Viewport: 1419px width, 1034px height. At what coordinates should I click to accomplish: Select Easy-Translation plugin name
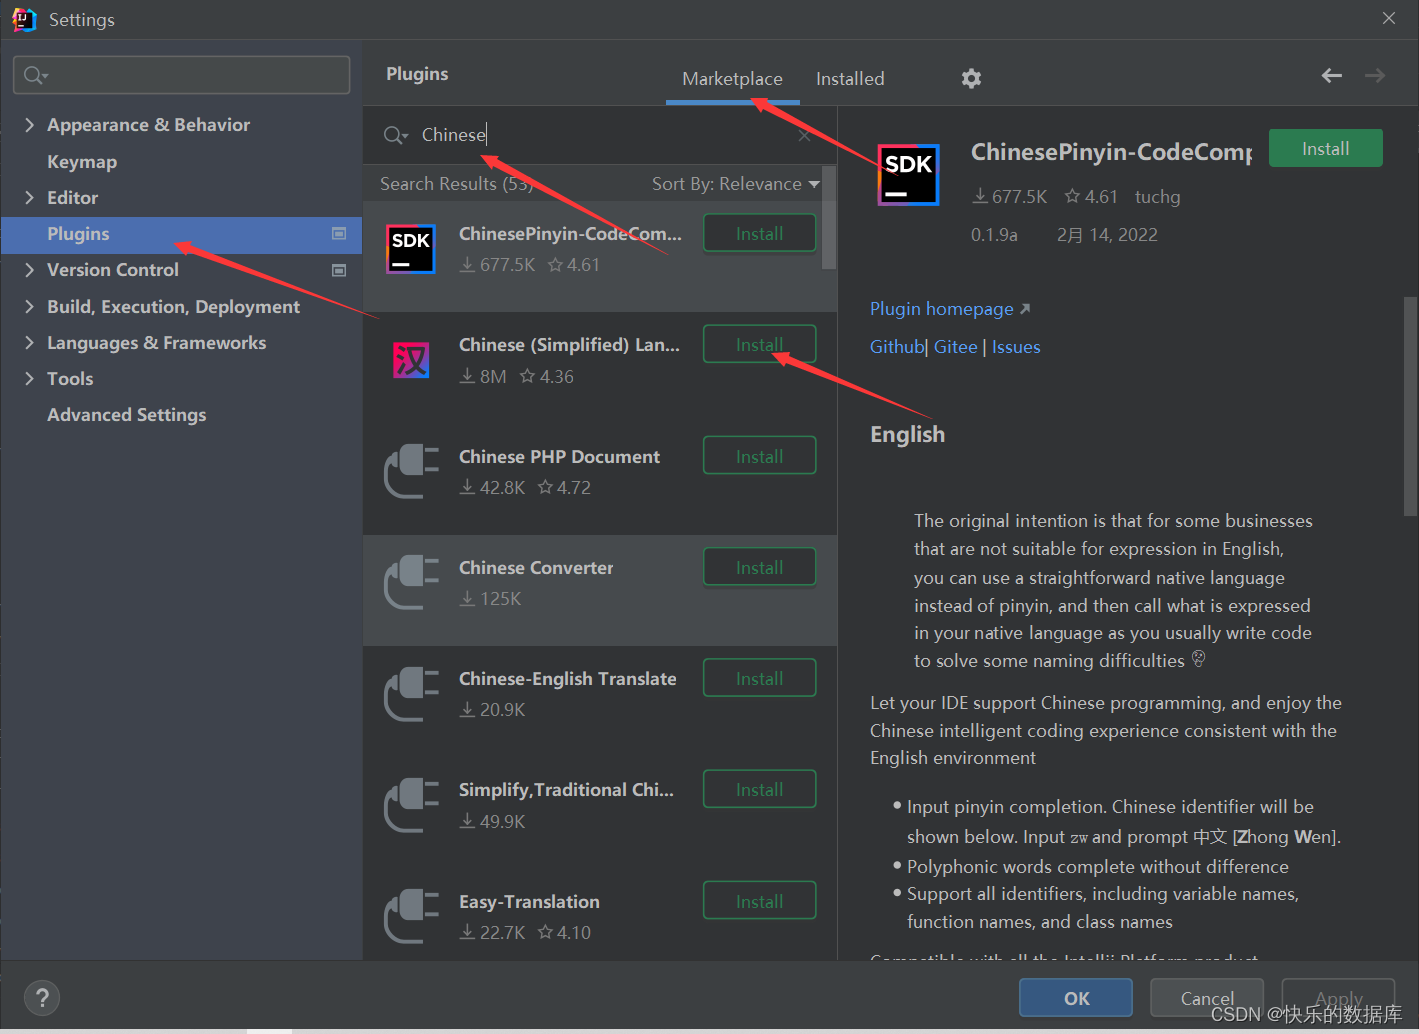529,901
